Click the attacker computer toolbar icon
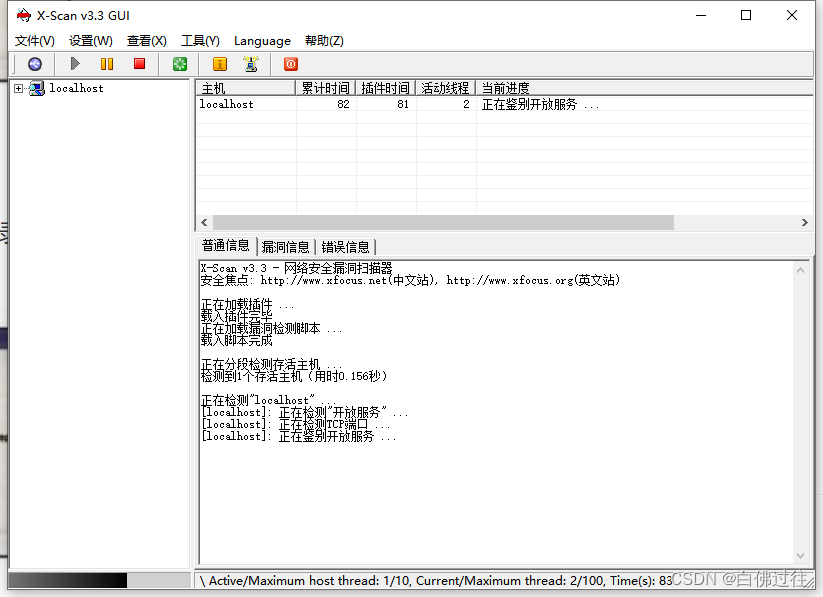Image resolution: width=823 pixels, height=597 pixels. pyautogui.click(x=252, y=64)
